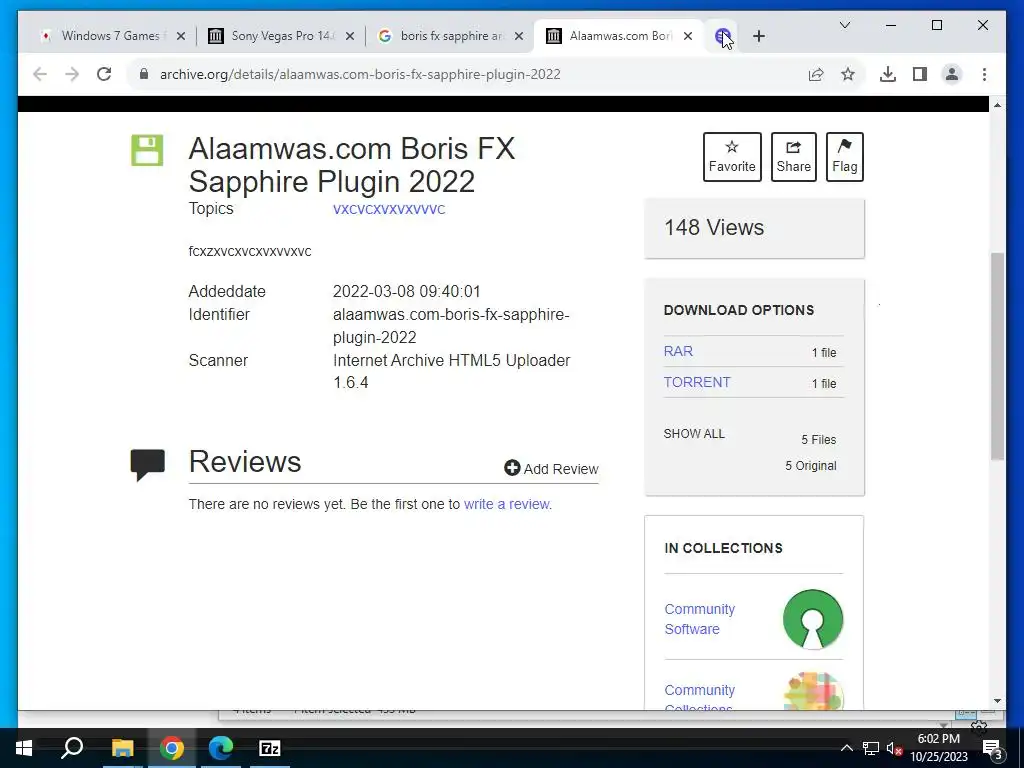Show hidden system tray icons

[846, 748]
